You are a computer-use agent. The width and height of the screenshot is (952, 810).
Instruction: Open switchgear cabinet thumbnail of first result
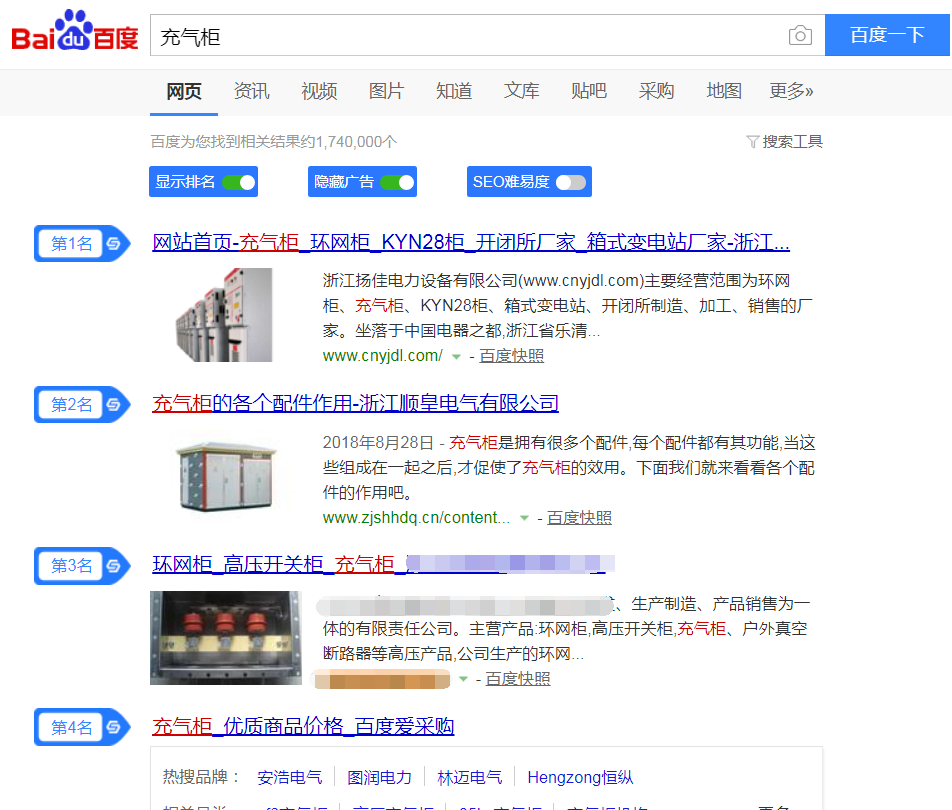pos(223,315)
